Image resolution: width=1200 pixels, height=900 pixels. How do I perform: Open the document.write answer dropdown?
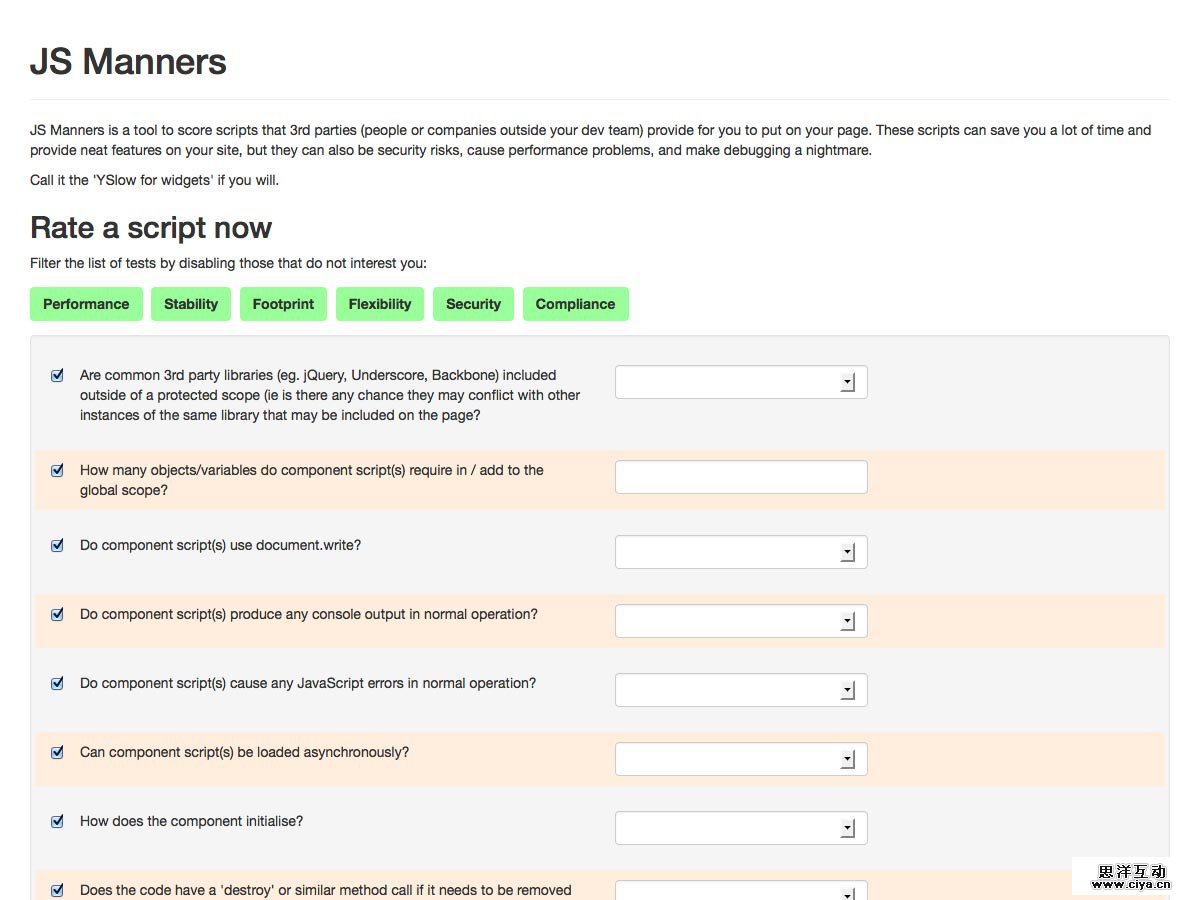click(x=741, y=552)
